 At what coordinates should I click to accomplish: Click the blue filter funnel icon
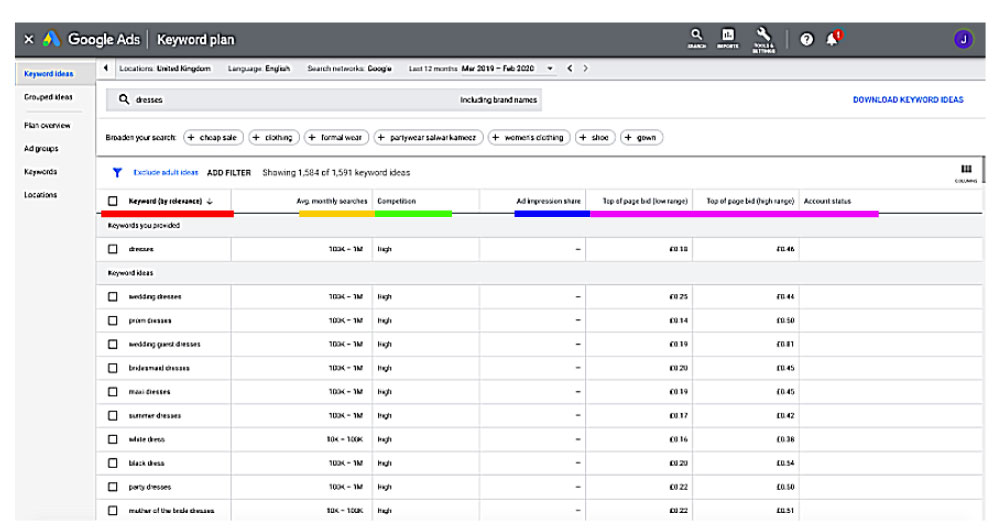[x=117, y=172]
